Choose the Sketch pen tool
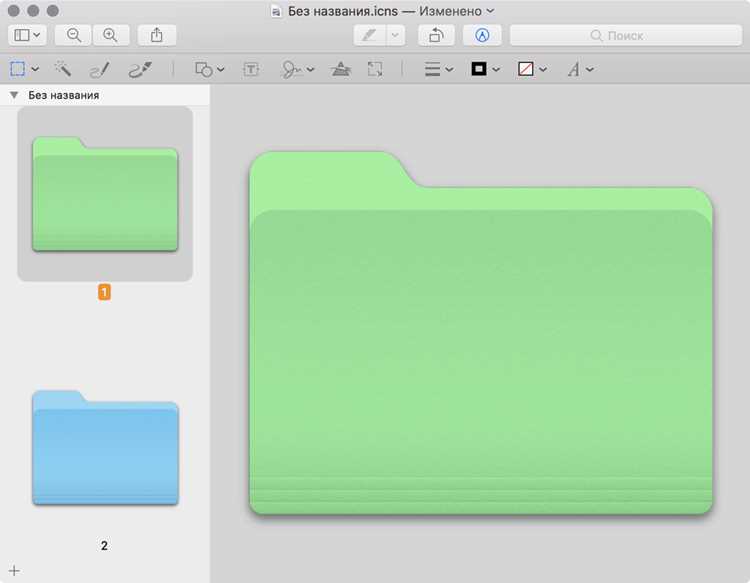 pos(100,69)
